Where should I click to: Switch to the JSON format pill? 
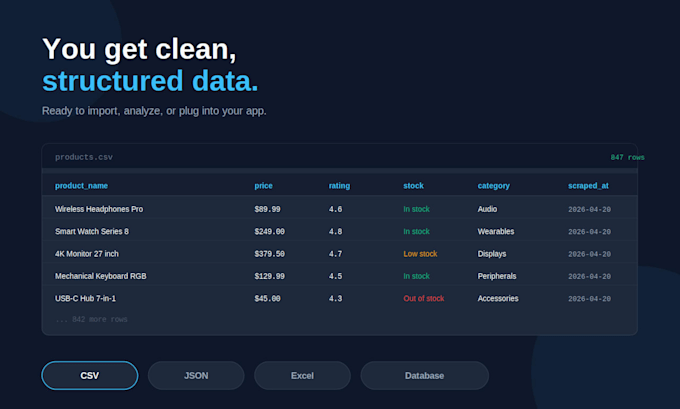tap(196, 376)
